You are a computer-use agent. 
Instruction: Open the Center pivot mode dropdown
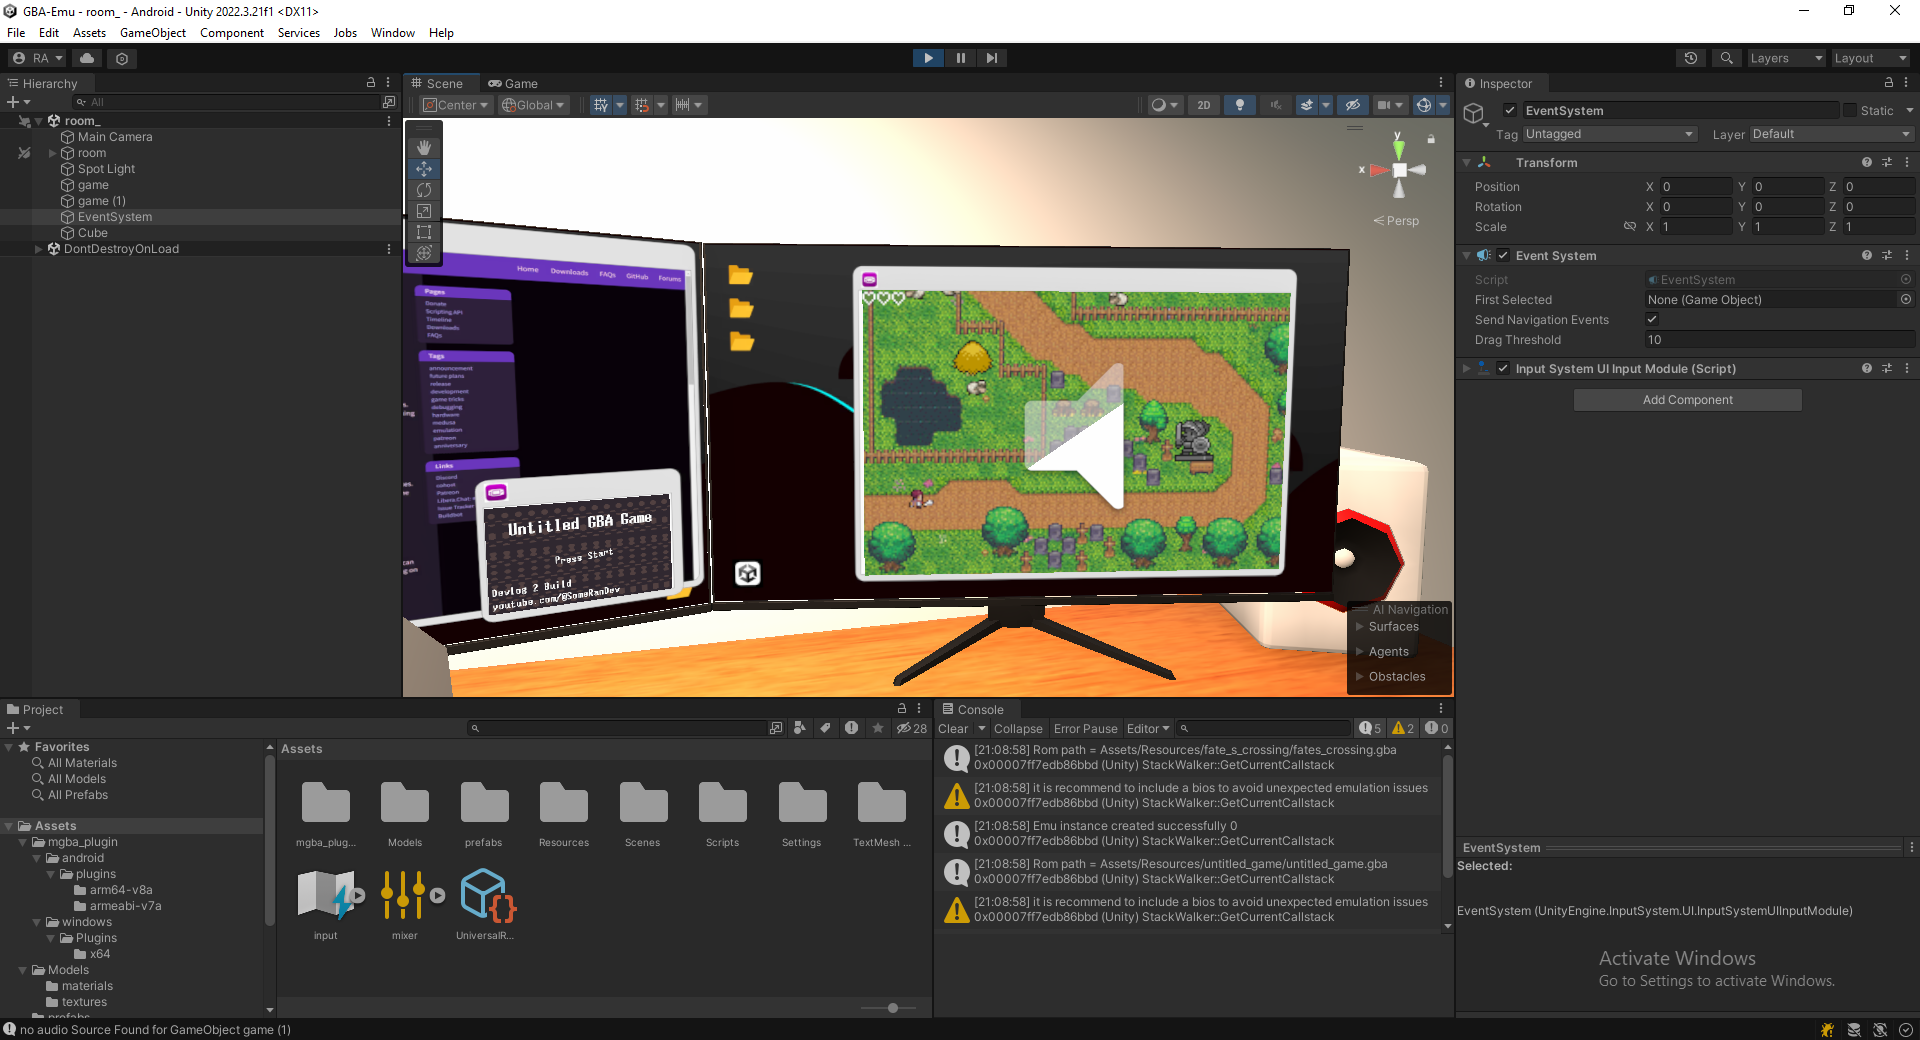(x=455, y=105)
